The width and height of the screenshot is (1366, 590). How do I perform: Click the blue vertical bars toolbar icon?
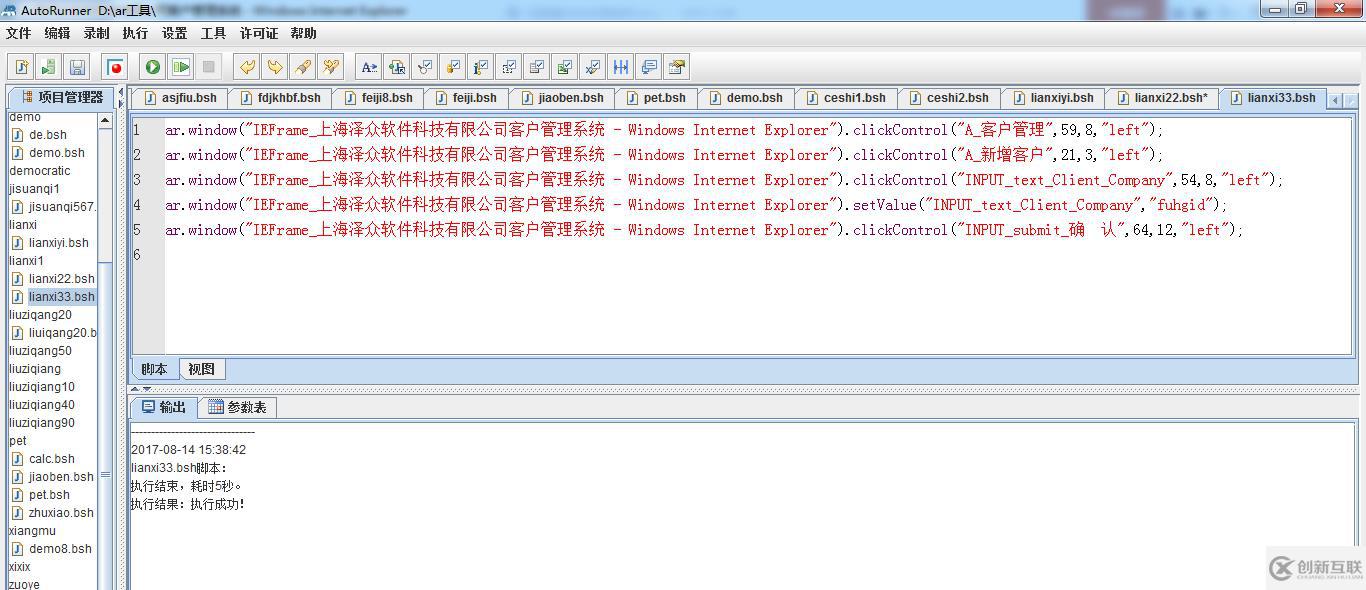point(621,67)
